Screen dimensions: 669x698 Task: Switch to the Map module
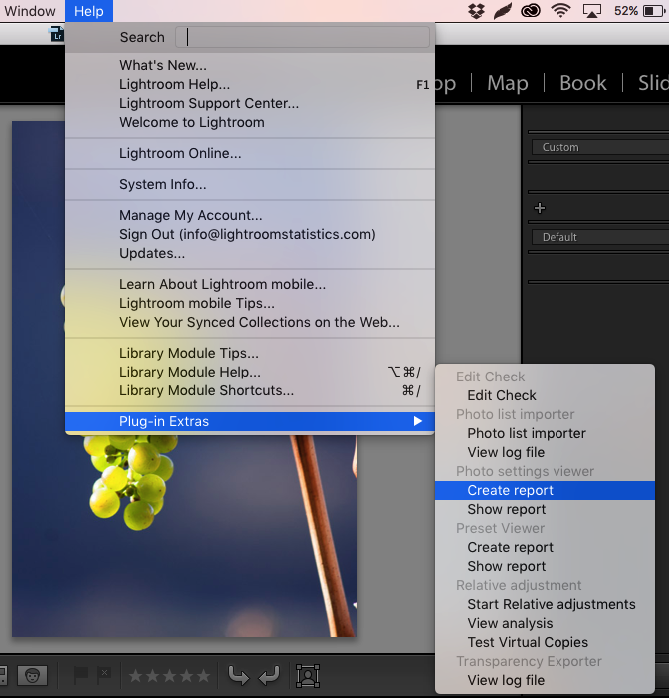tap(508, 83)
